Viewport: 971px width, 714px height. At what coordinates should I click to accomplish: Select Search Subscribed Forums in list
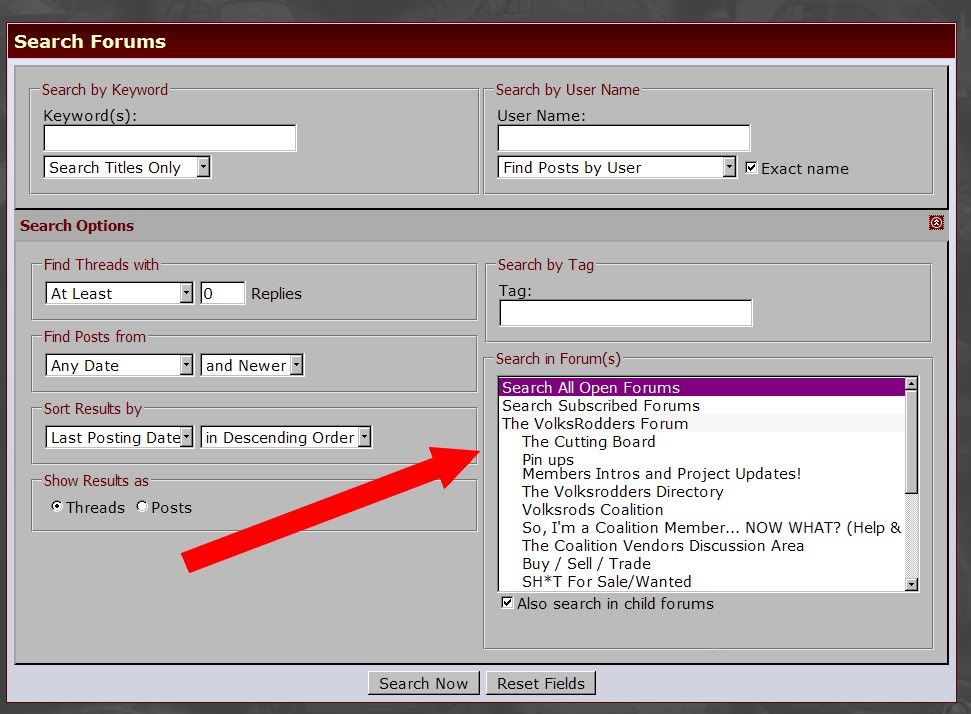[702, 405]
